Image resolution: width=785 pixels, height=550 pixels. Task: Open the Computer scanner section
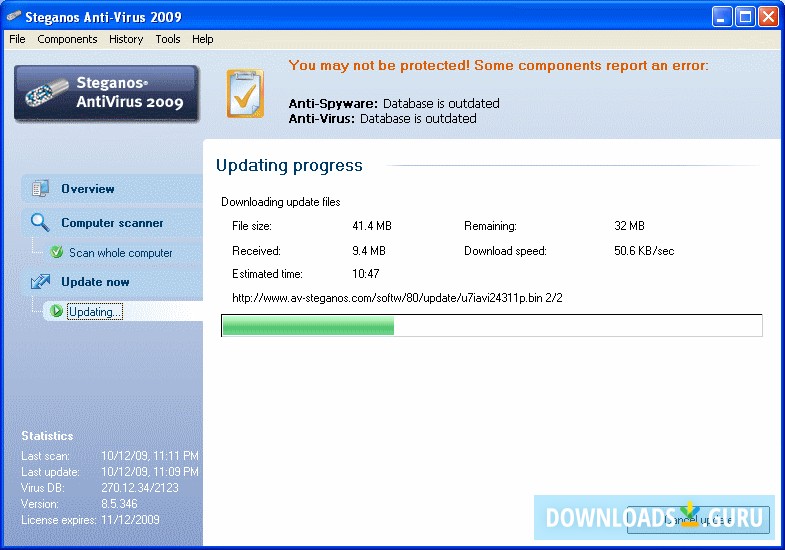click(x=112, y=223)
